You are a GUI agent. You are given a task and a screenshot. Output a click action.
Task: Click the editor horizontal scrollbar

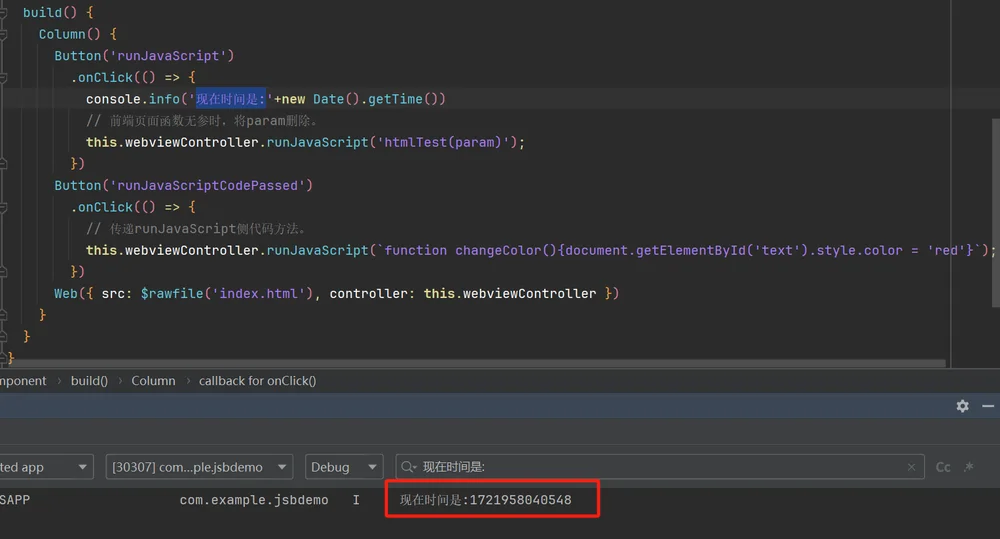click(x=473, y=363)
